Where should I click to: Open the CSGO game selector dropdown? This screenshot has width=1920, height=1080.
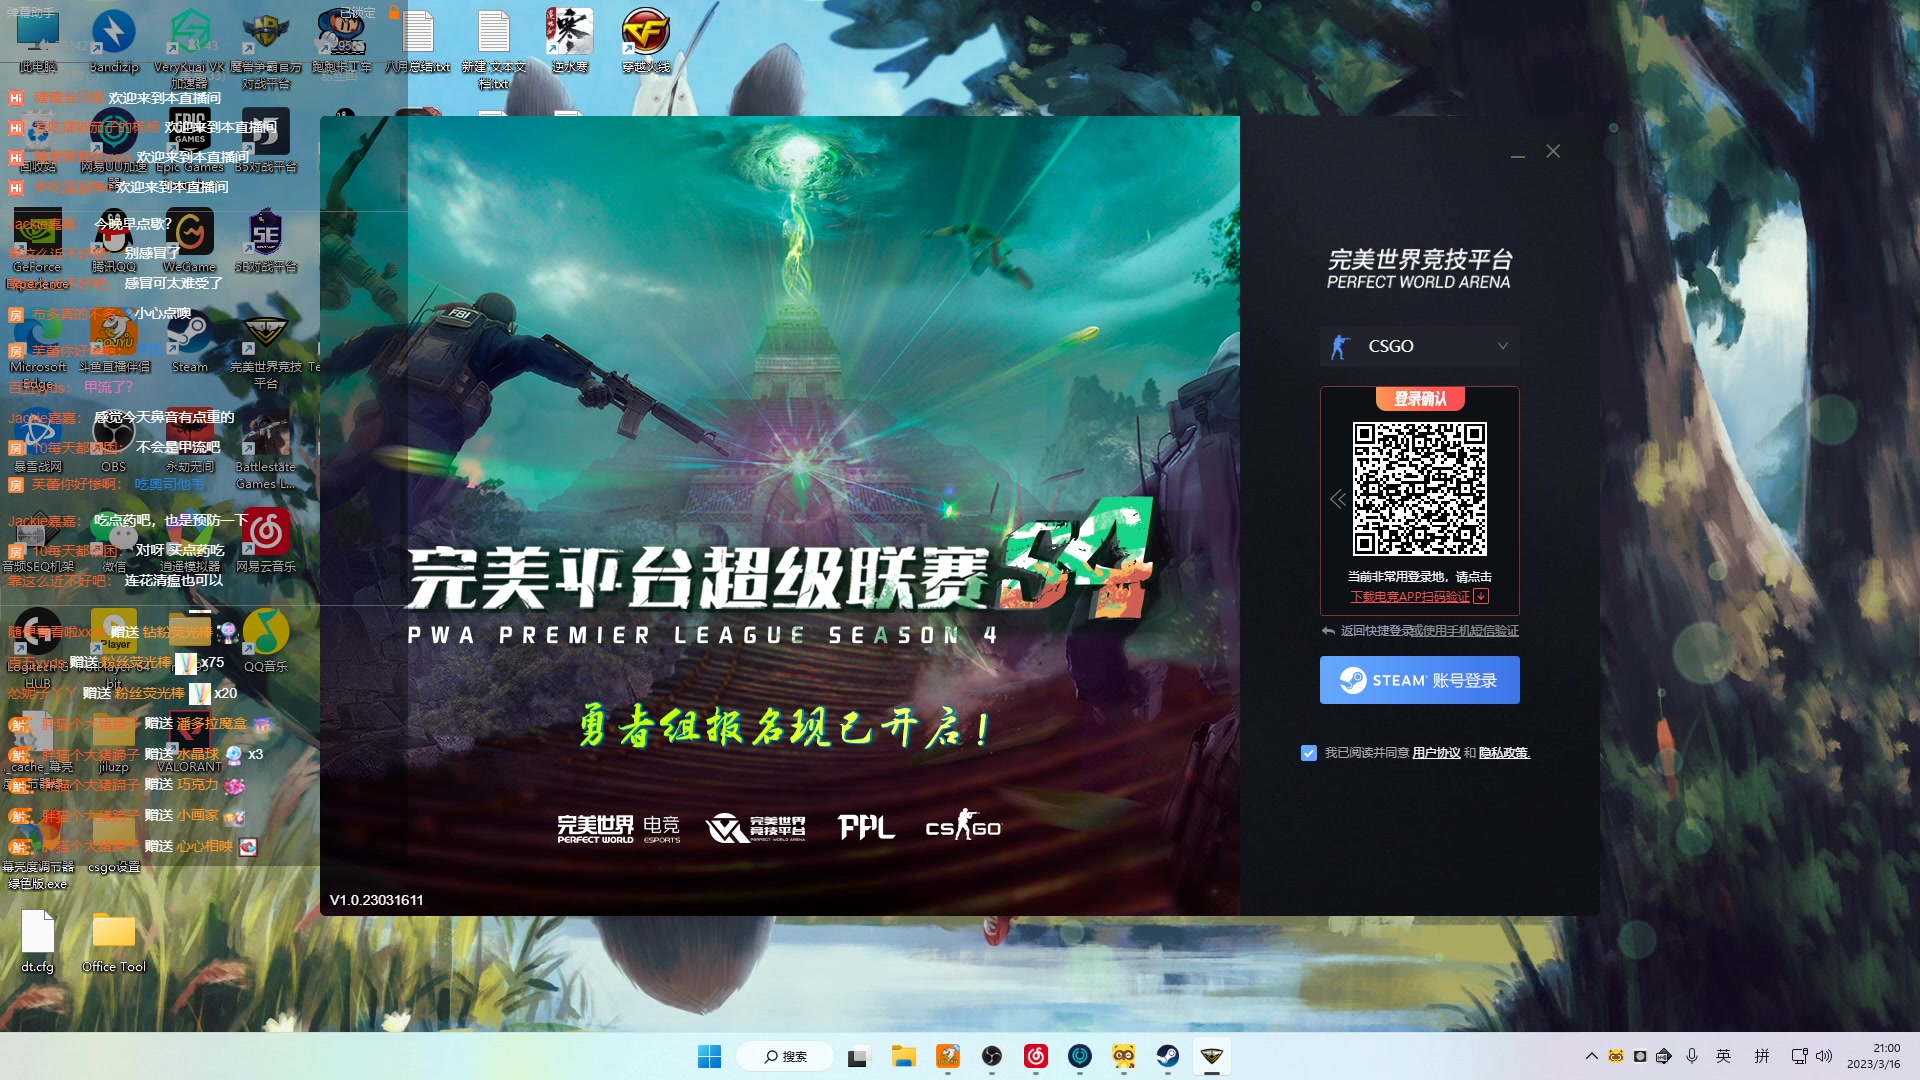[1419, 346]
